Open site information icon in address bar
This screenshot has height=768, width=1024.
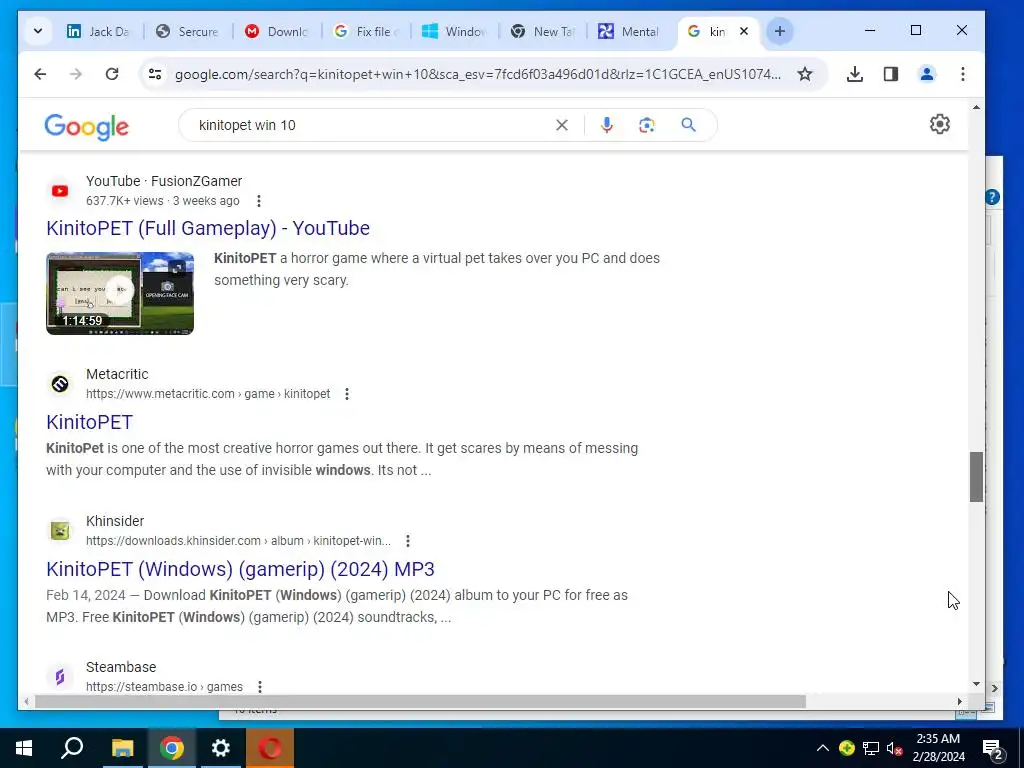(x=155, y=74)
